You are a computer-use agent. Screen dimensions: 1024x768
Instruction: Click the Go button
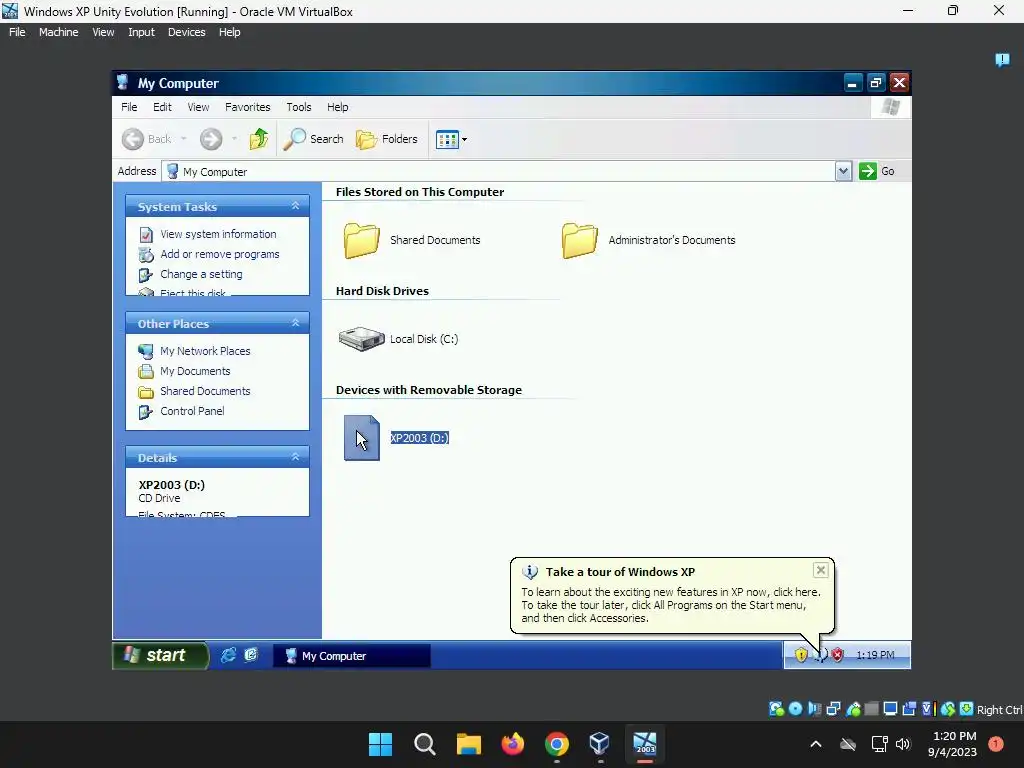coord(877,171)
